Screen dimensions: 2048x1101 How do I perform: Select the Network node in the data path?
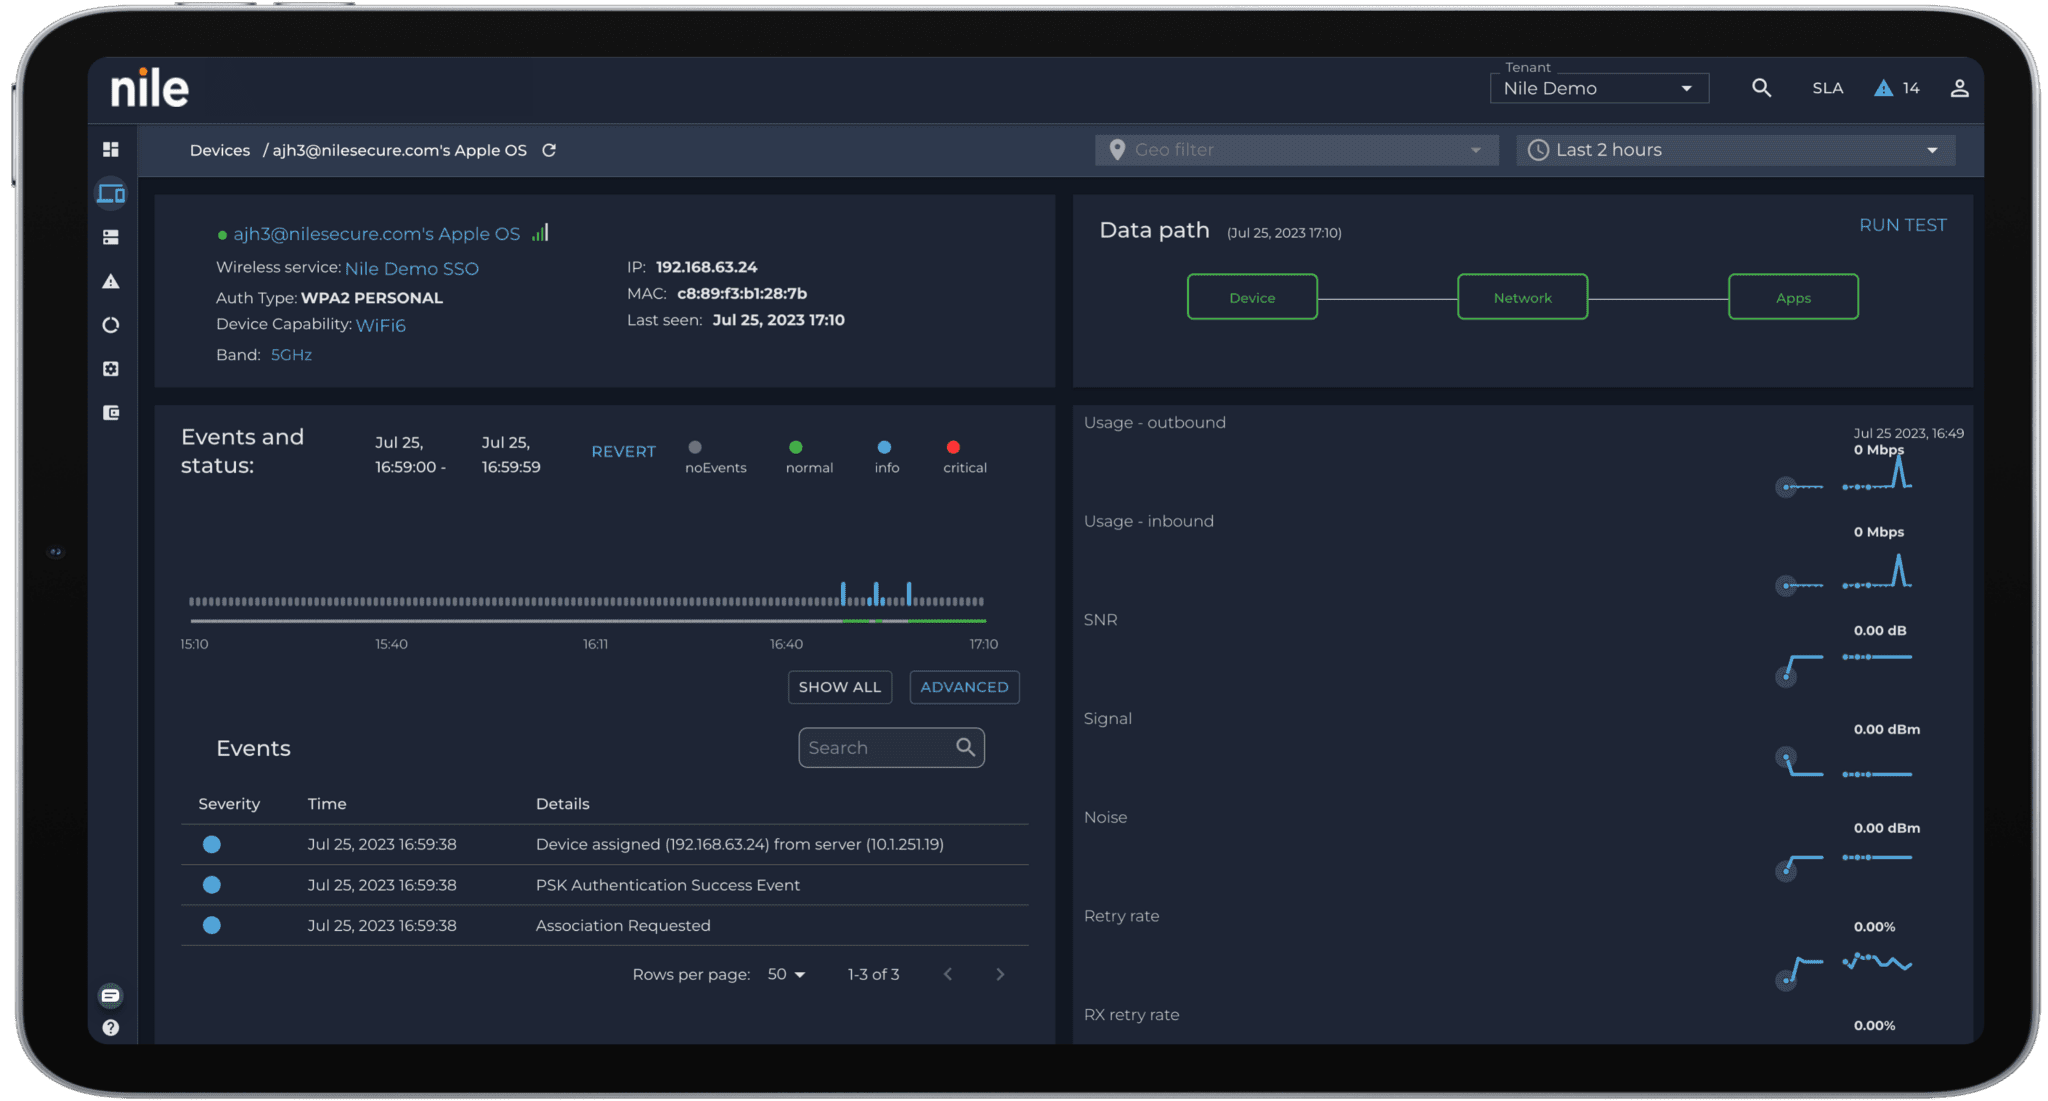(x=1522, y=296)
